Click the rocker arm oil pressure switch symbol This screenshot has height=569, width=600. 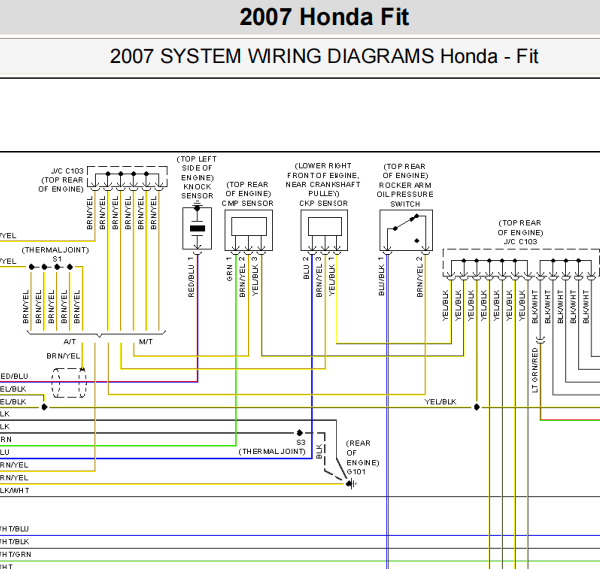point(406,230)
